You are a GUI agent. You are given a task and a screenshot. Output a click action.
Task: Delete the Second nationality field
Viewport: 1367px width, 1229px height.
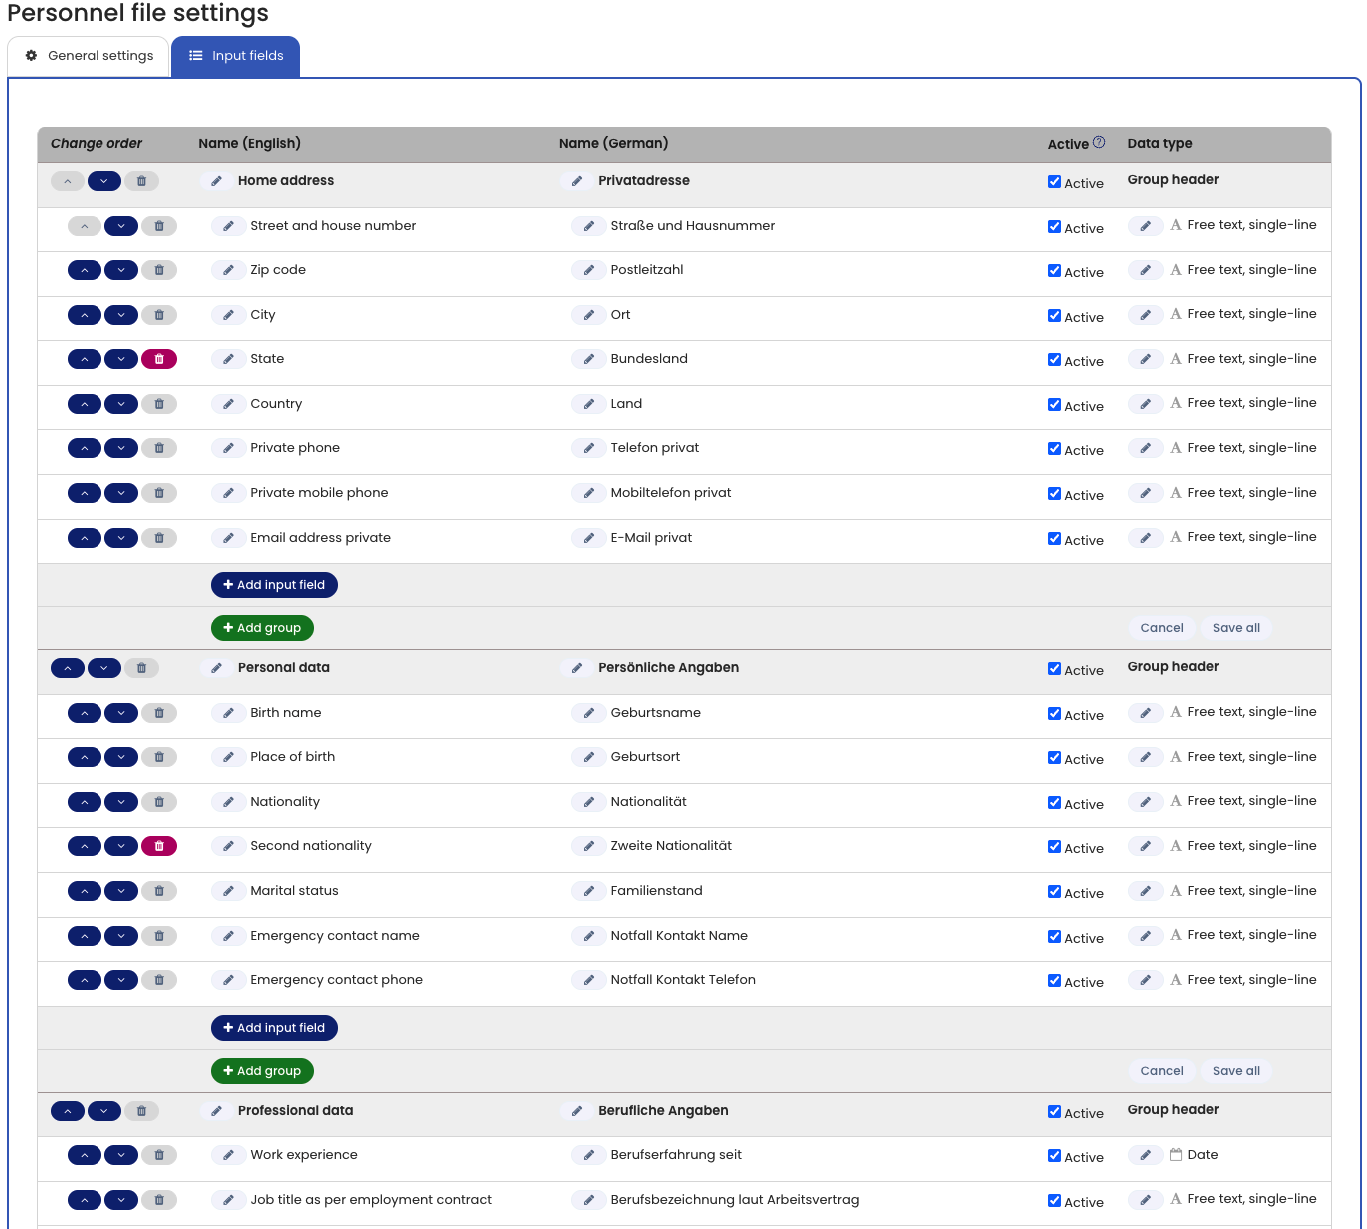(159, 846)
